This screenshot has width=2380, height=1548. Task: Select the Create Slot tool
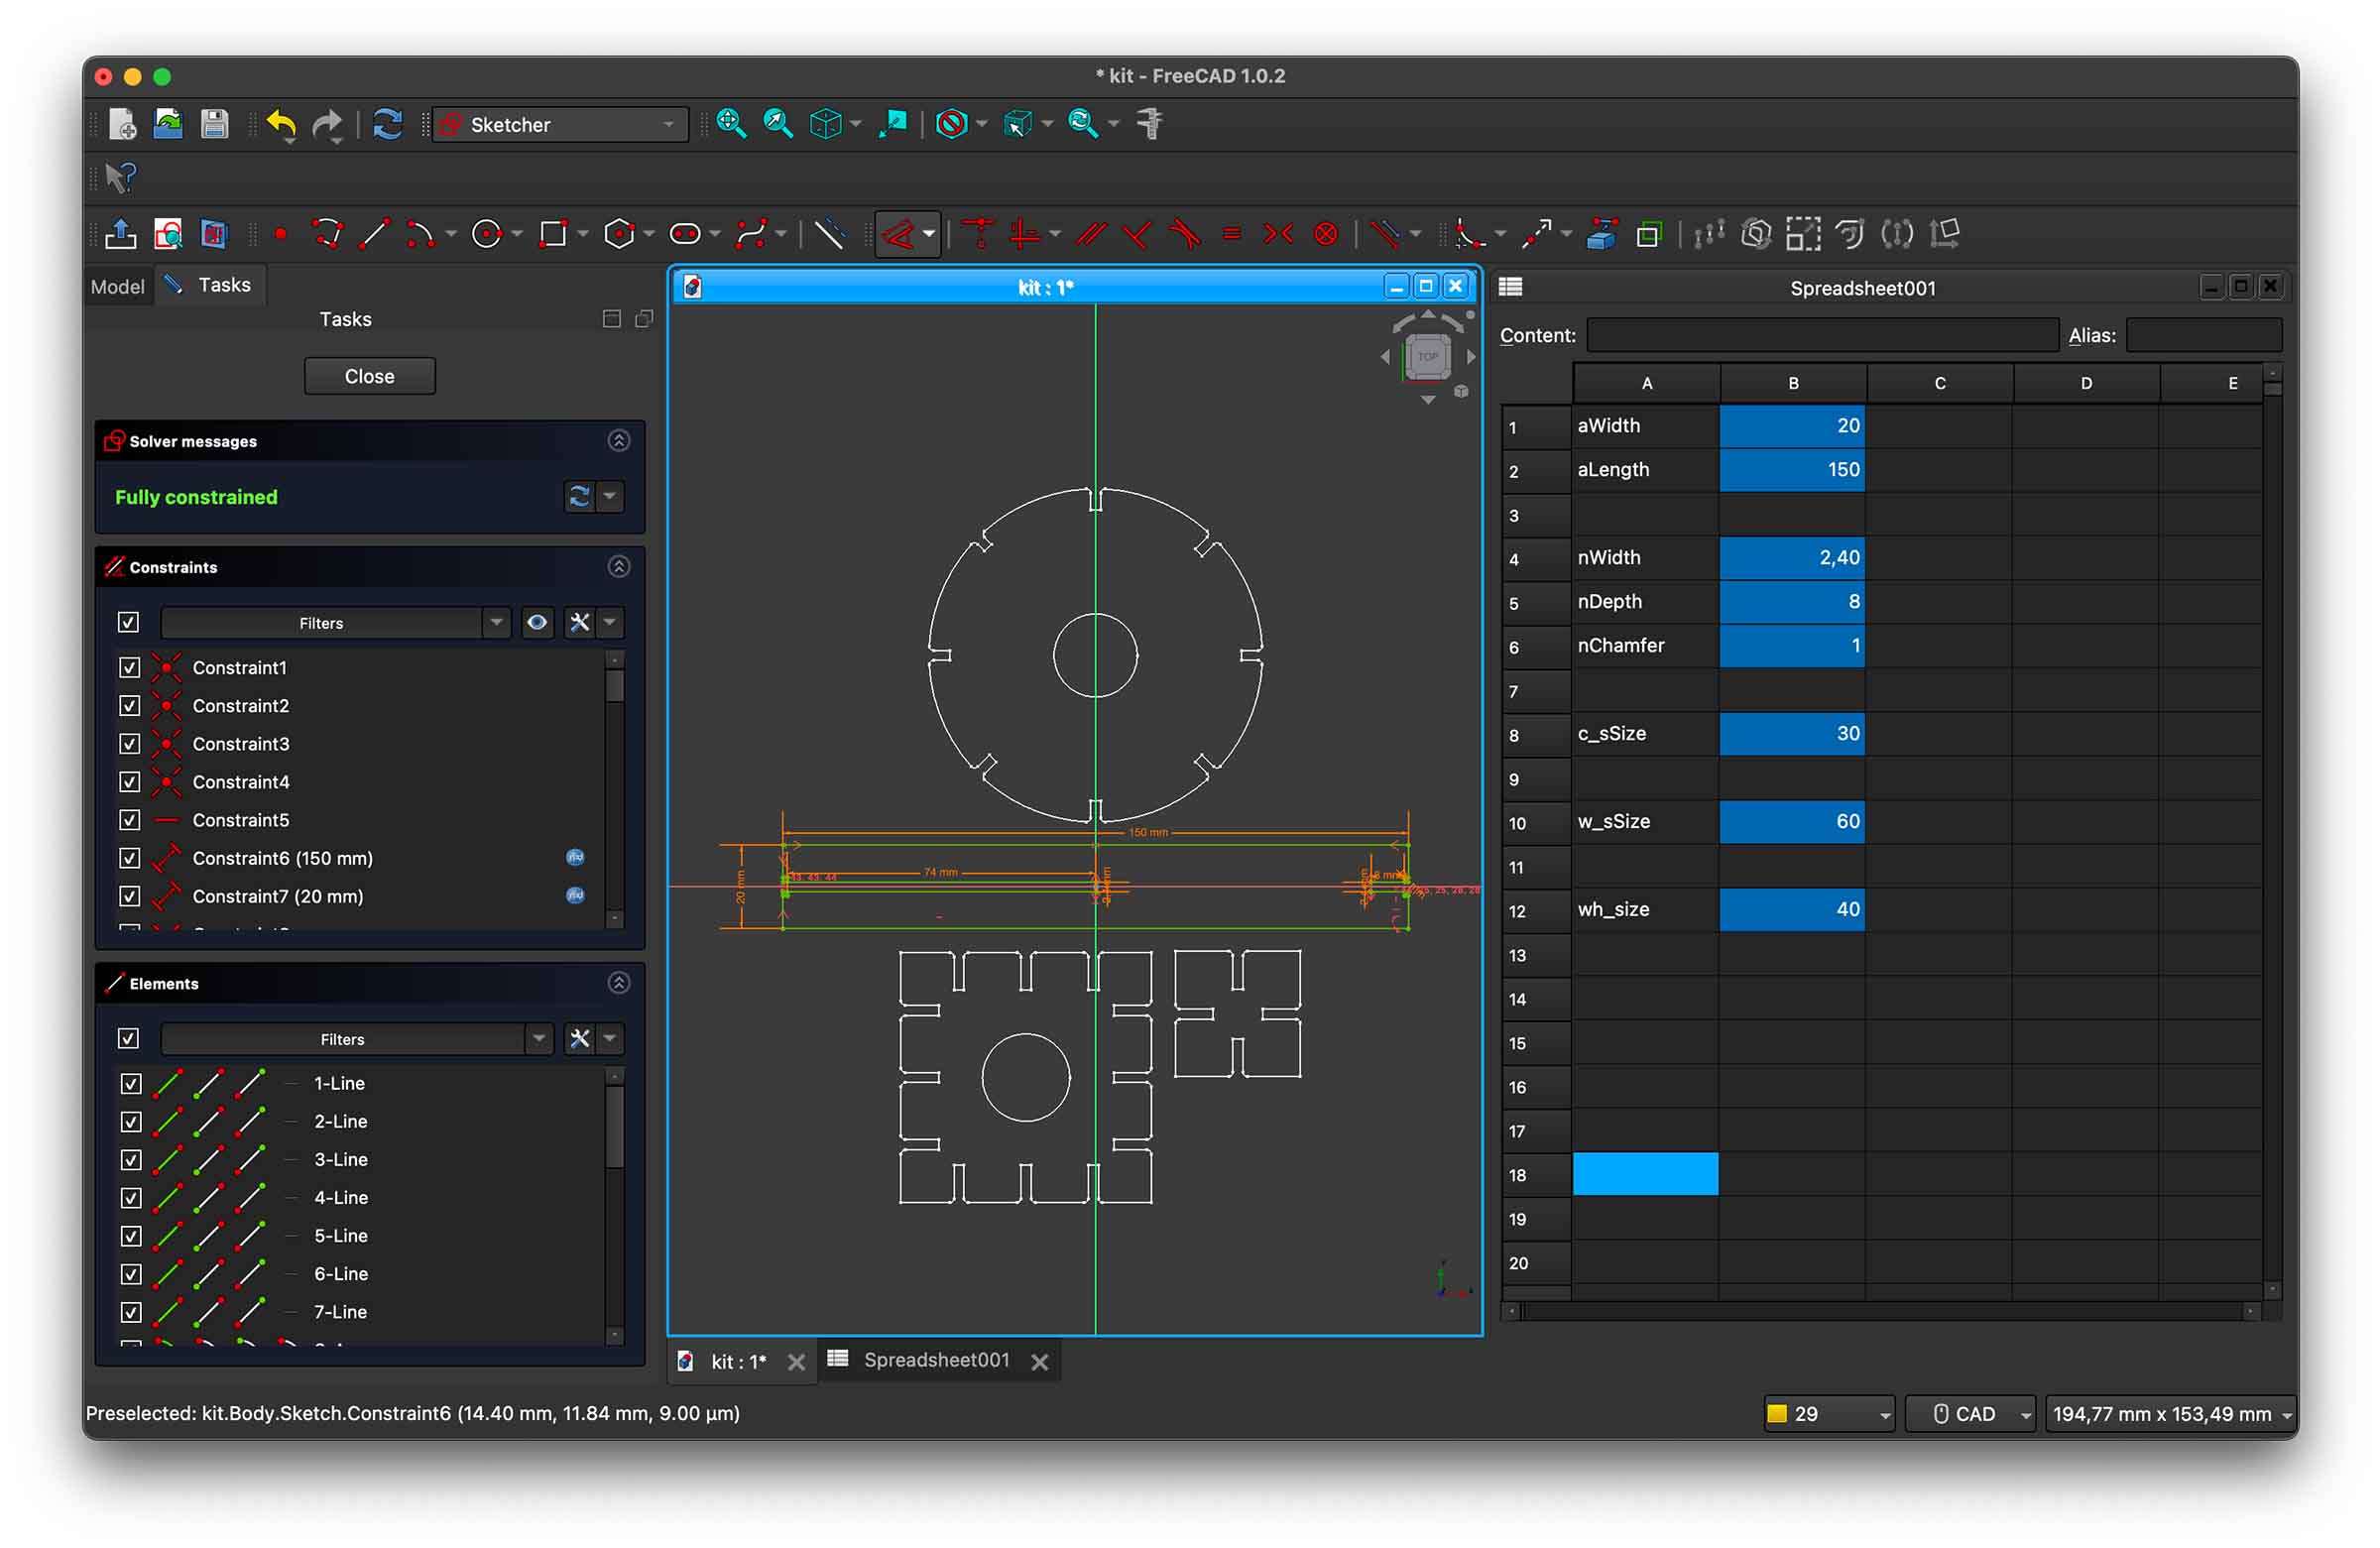685,234
